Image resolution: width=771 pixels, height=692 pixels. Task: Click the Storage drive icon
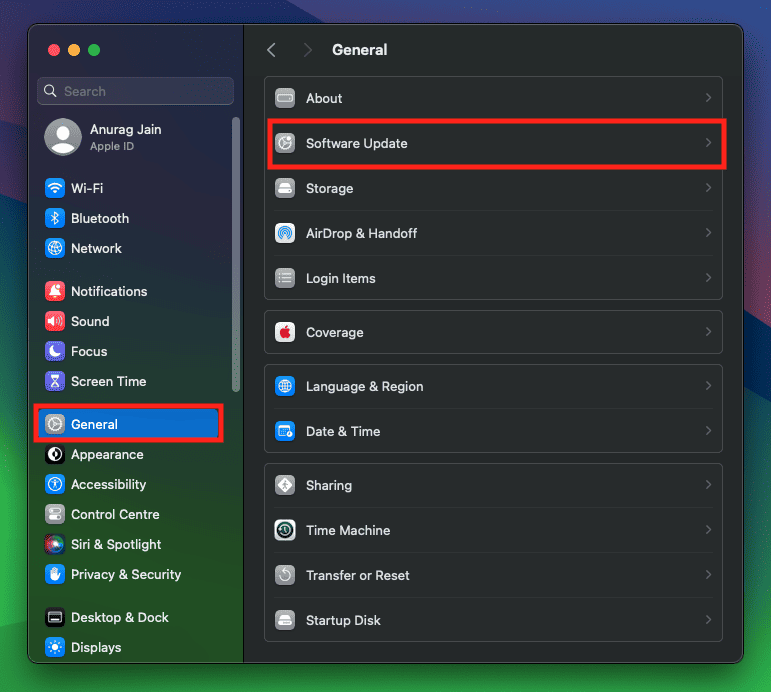click(x=285, y=188)
